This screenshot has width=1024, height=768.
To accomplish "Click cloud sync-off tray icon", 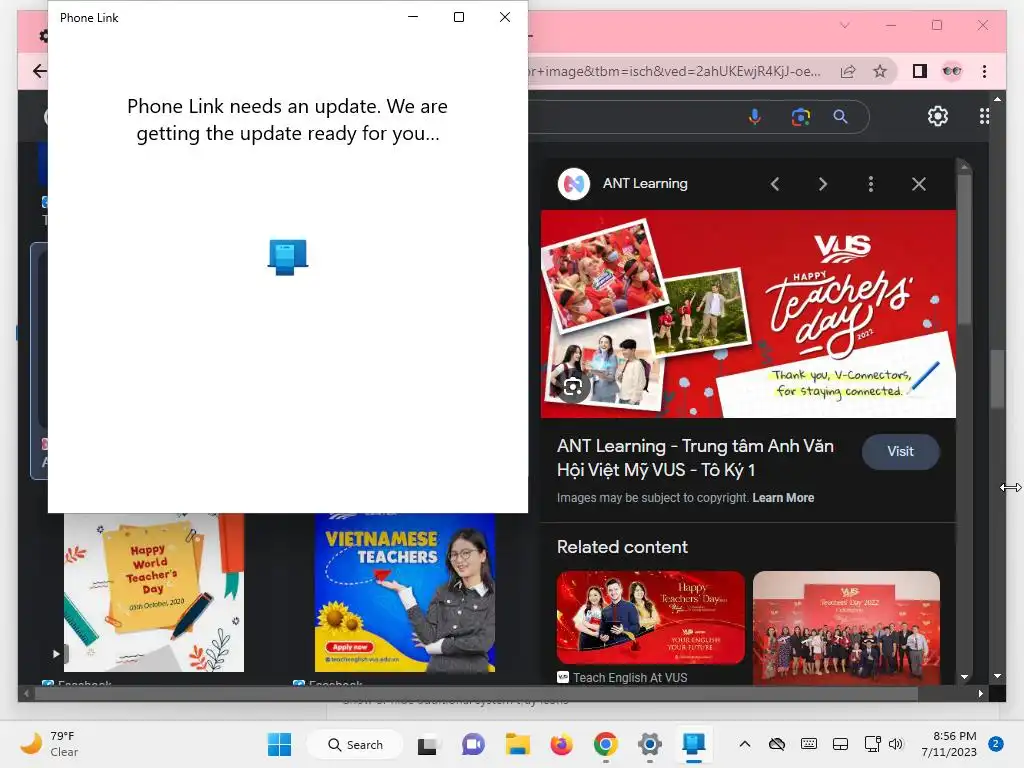I will point(776,744).
